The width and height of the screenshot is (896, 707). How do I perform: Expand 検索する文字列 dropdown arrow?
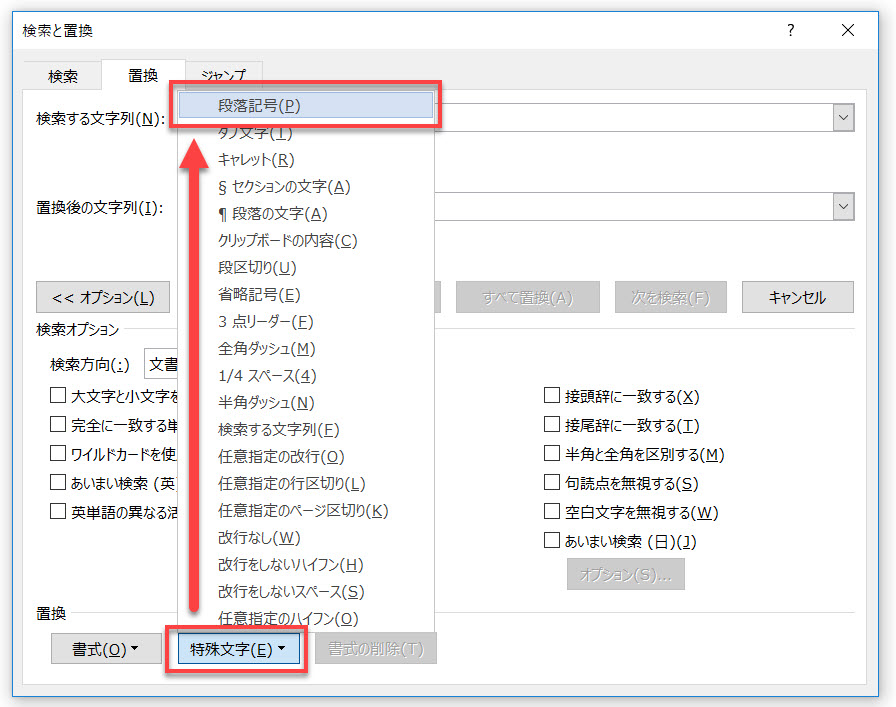(x=843, y=119)
